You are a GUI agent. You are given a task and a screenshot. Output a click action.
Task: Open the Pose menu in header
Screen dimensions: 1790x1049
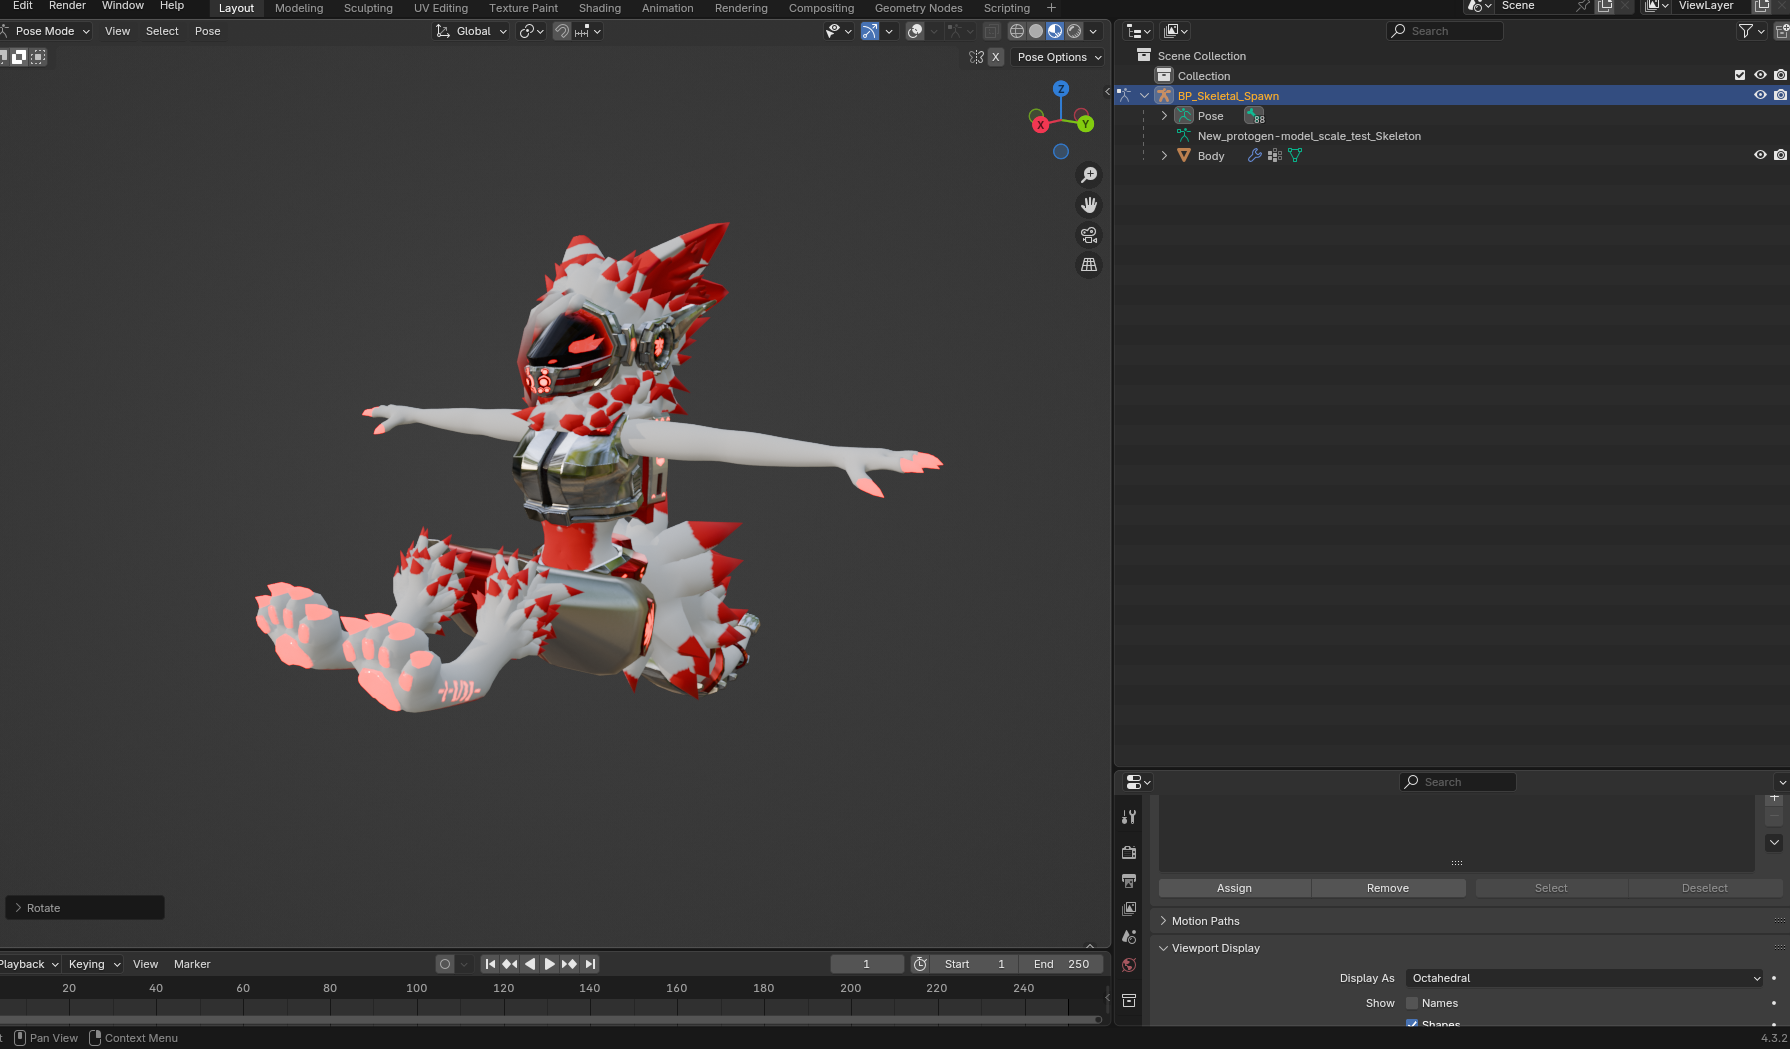[207, 31]
